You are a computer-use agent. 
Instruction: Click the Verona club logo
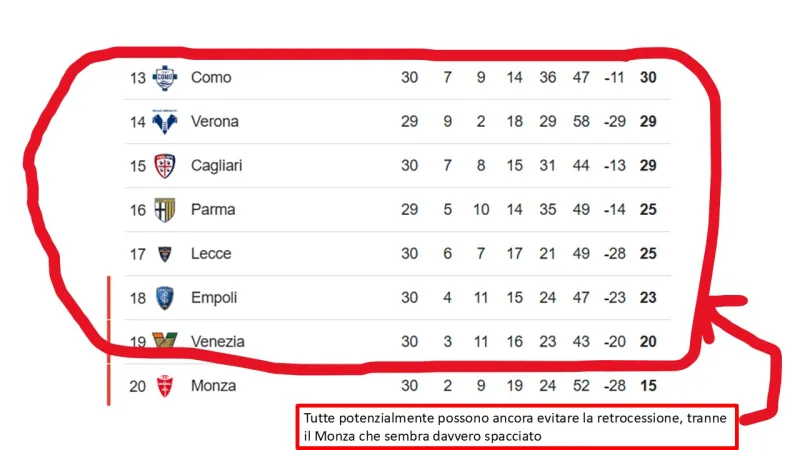(165, 122)
